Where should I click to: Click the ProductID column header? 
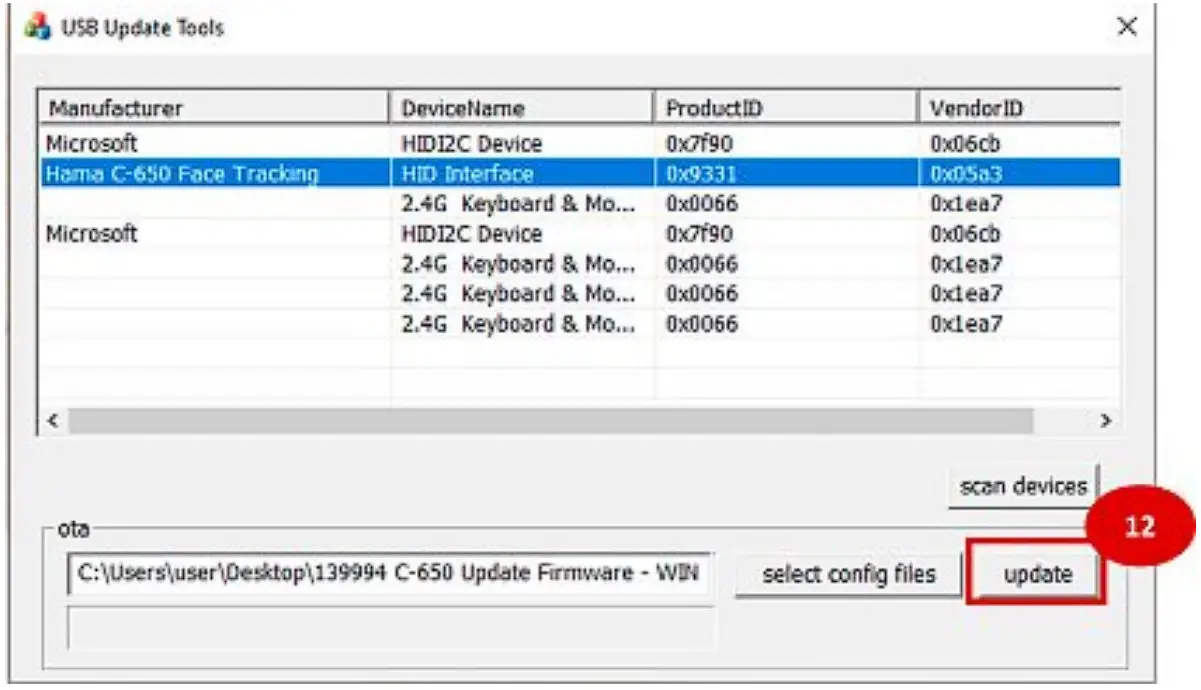point(785,108)
